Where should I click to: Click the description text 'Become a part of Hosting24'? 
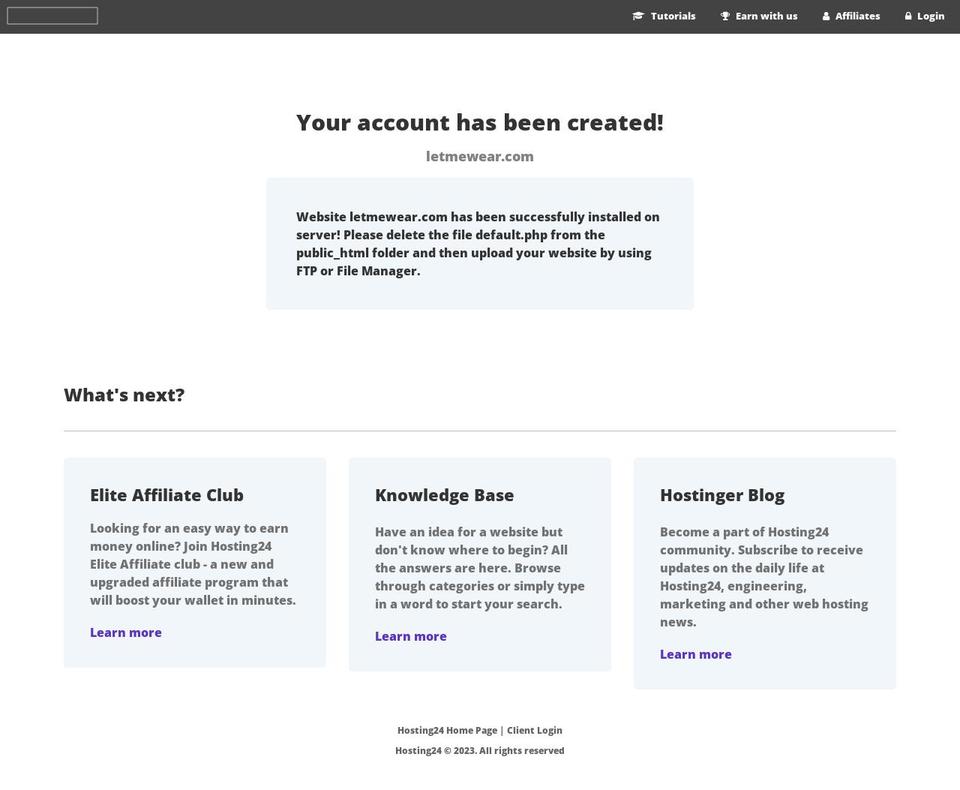pyautogui.click(x=764, y=577)
